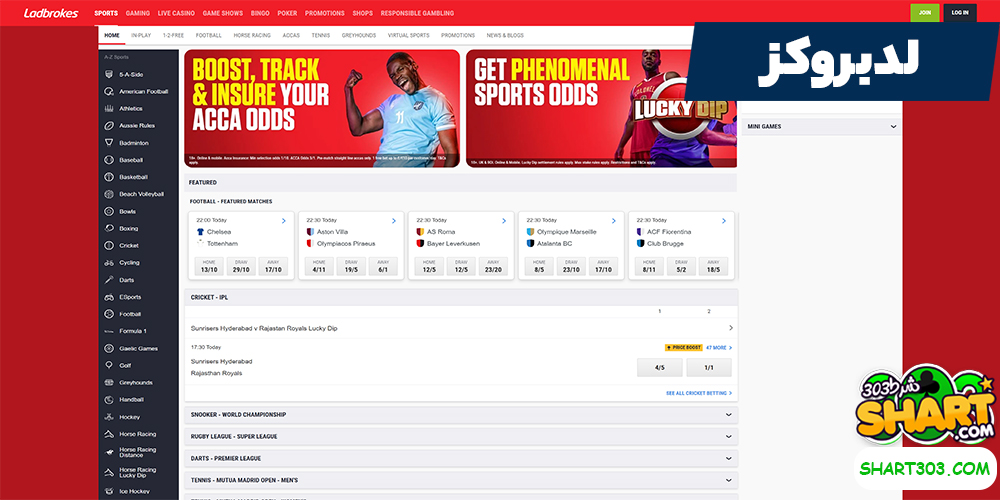Open the Bowls icon

click(109, 211)
